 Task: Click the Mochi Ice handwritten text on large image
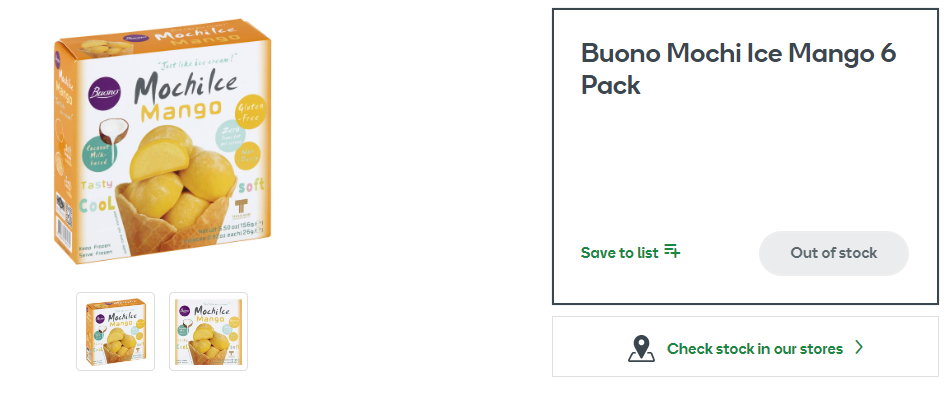tap(185, 86)
